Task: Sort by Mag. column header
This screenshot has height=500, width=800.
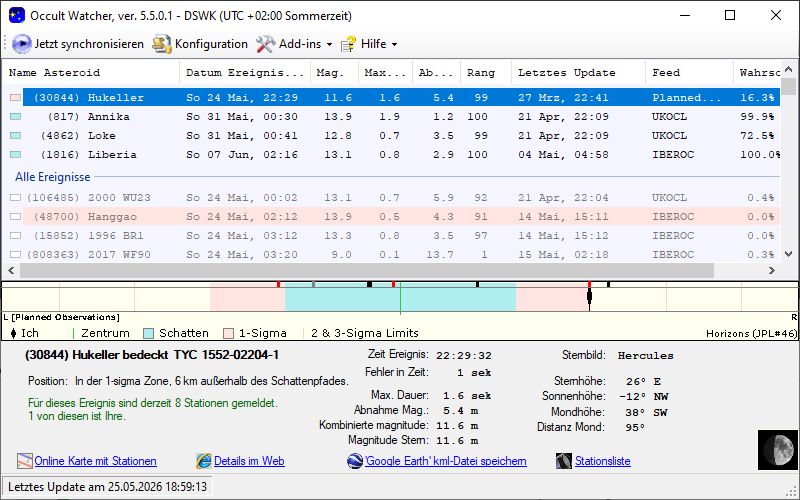Action: tap(334, 73)
